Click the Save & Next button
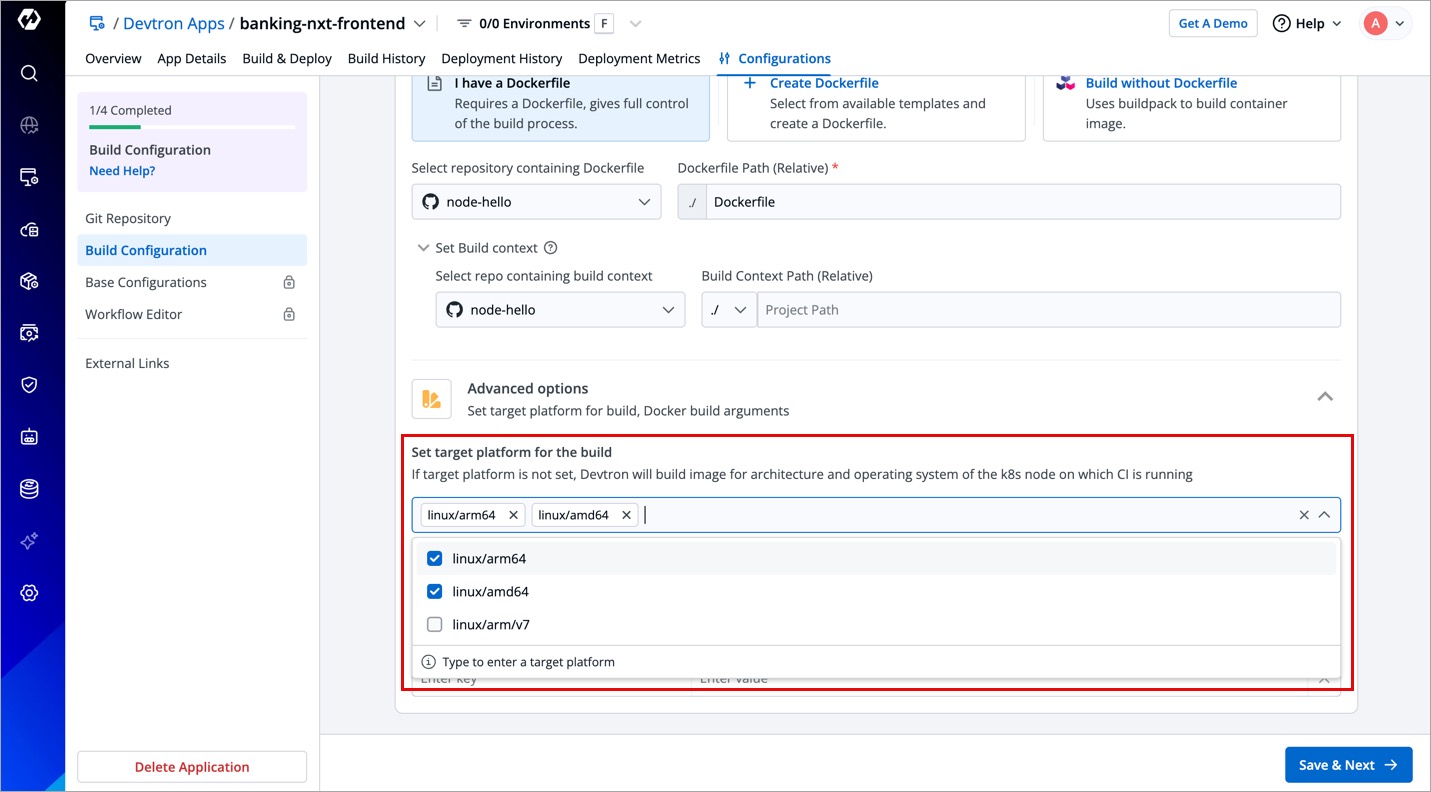Screen dimensions: 1431x792 point(1347,765)
